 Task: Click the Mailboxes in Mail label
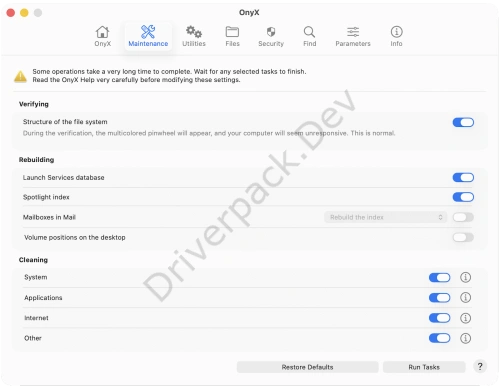point(49,217)
